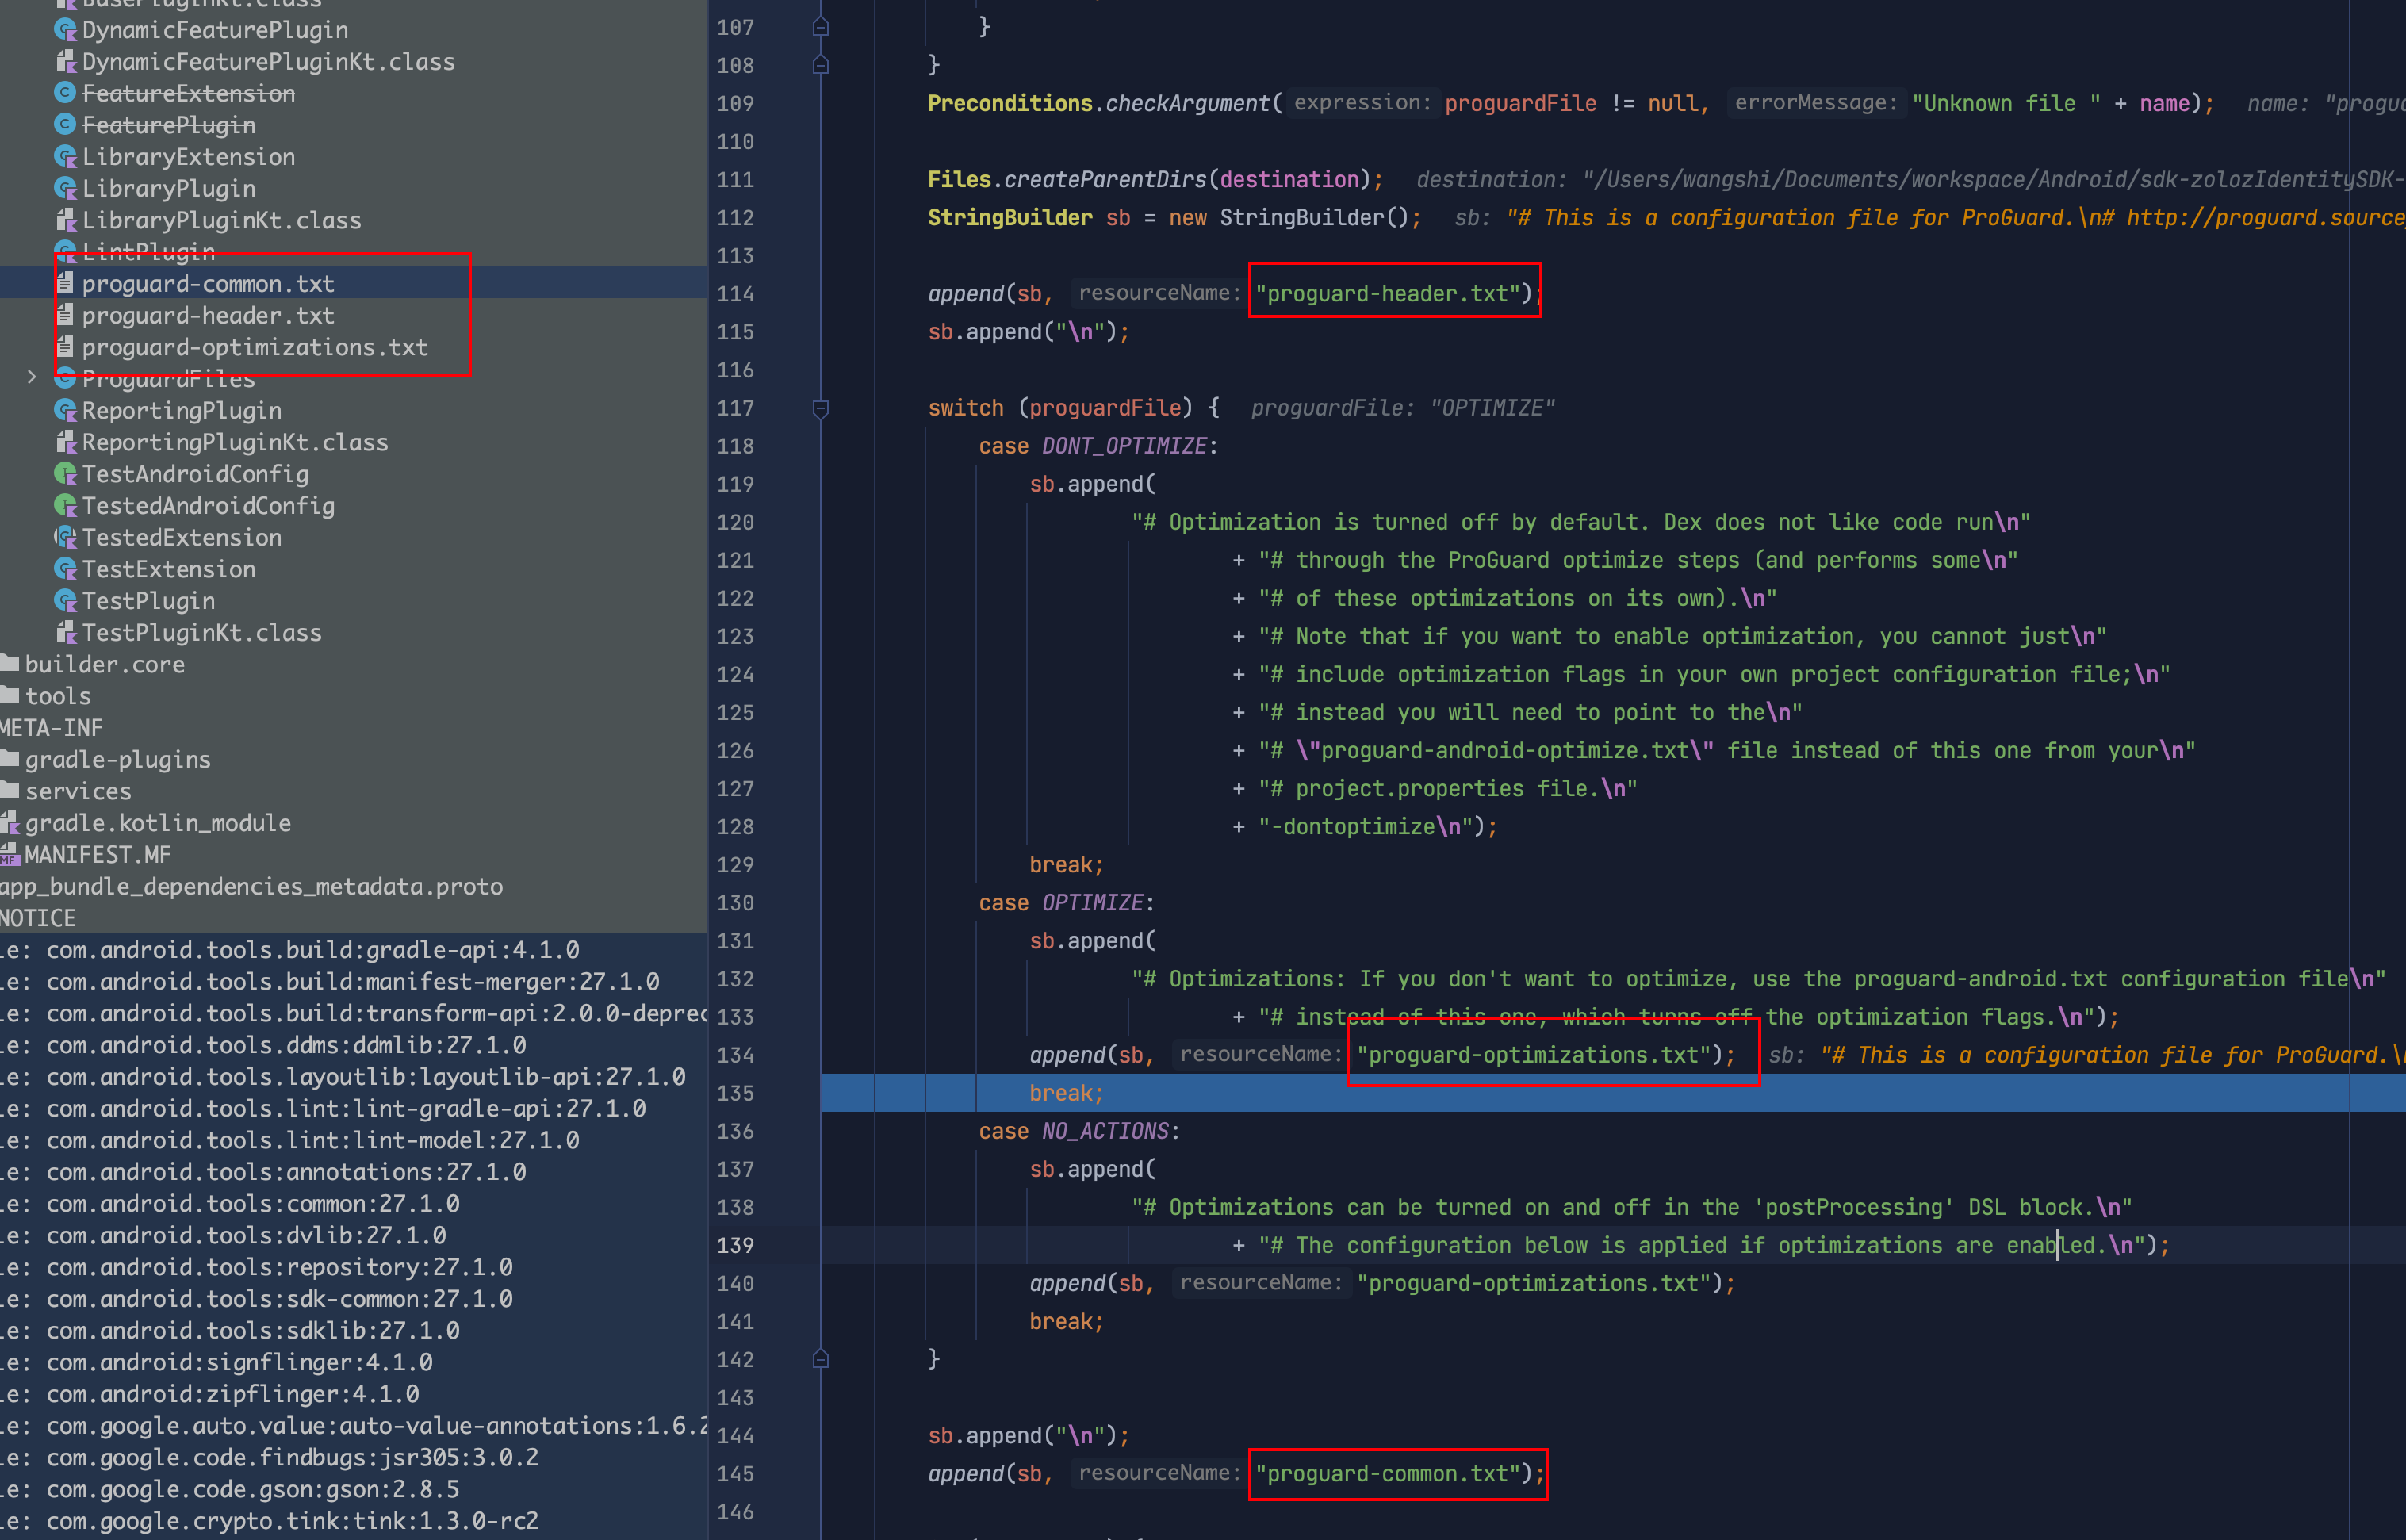Click the OPTIMIZE case label on line 130
The width and height of the screenshot is (2406, 1540).
[1092, 903]
